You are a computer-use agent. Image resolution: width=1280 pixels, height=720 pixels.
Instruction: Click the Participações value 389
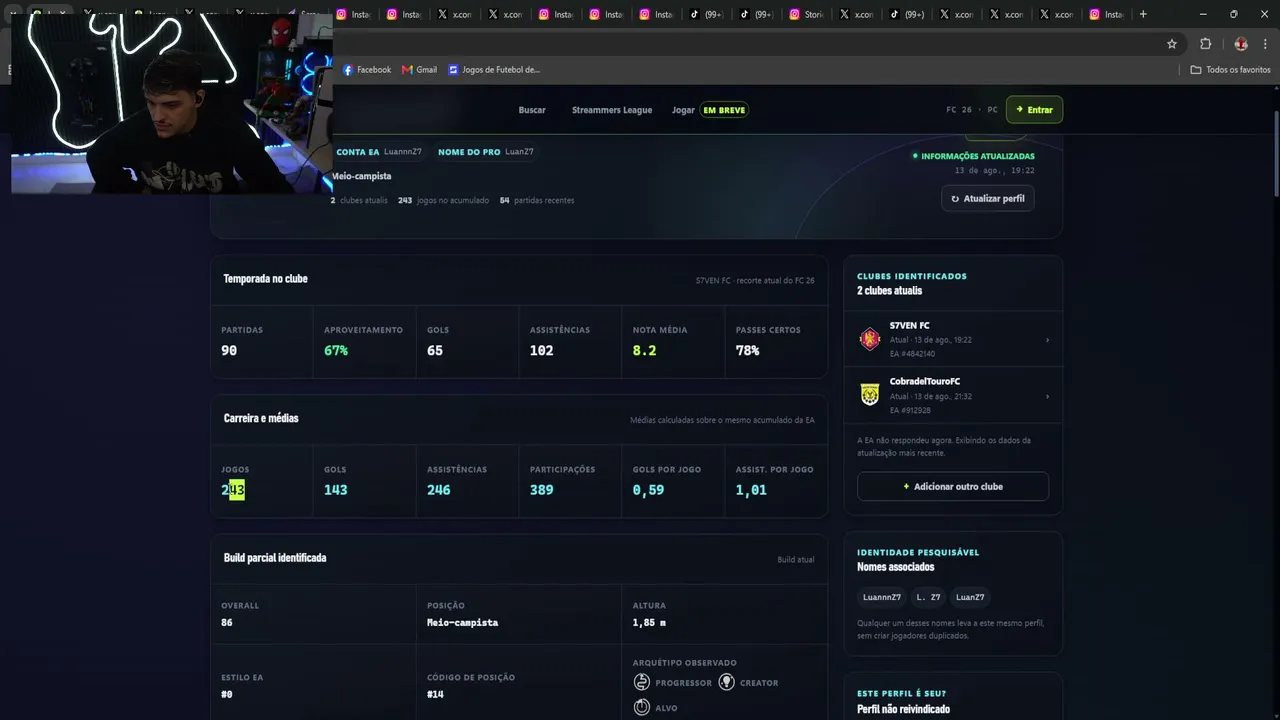pyautogui.click(x=542, y=490)
